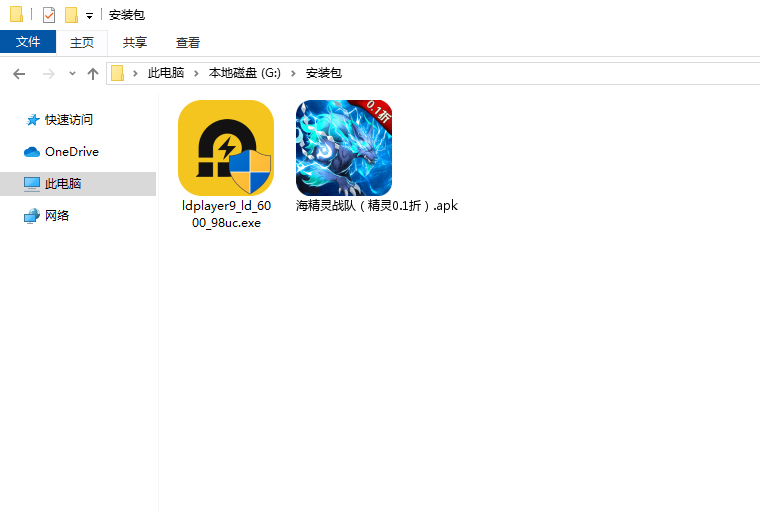Screen dimensions: 760x512
Task: Open the 文件 menu tab
Action: [28, 42]
